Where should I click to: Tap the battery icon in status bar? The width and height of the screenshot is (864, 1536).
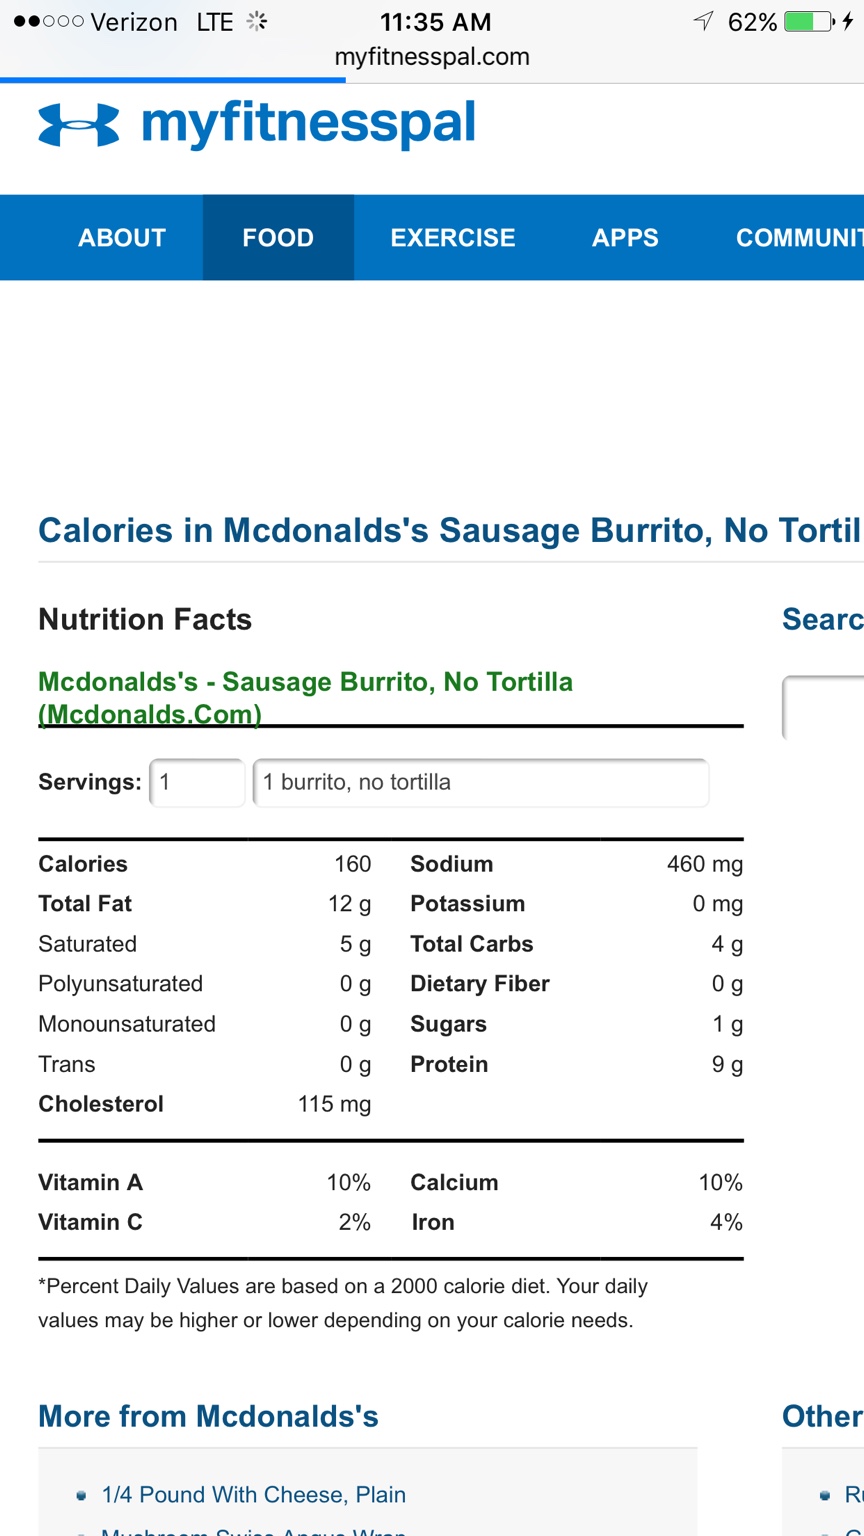pyautogui.click(x=810, y=22)
